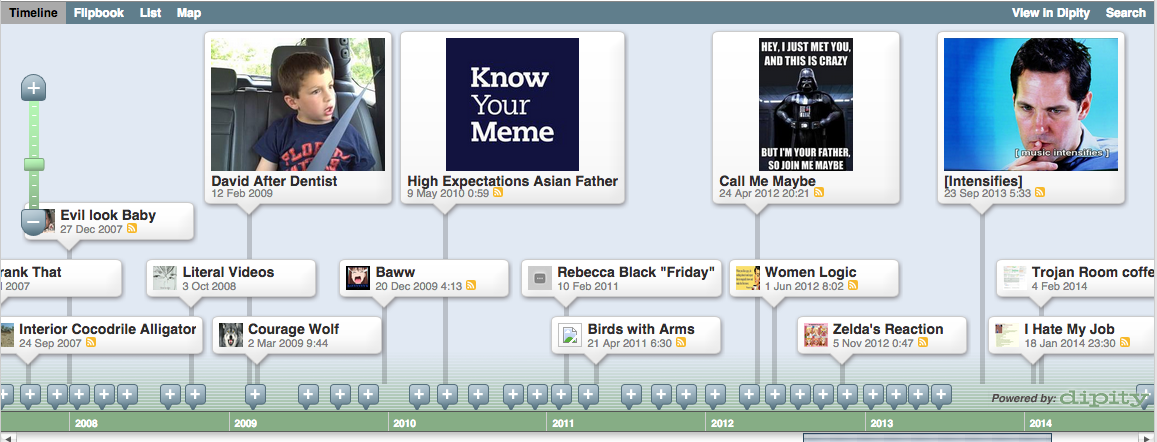
Task: Open the I Hate My Job event
Action: pyautogui.click(x=1069, y=329)
